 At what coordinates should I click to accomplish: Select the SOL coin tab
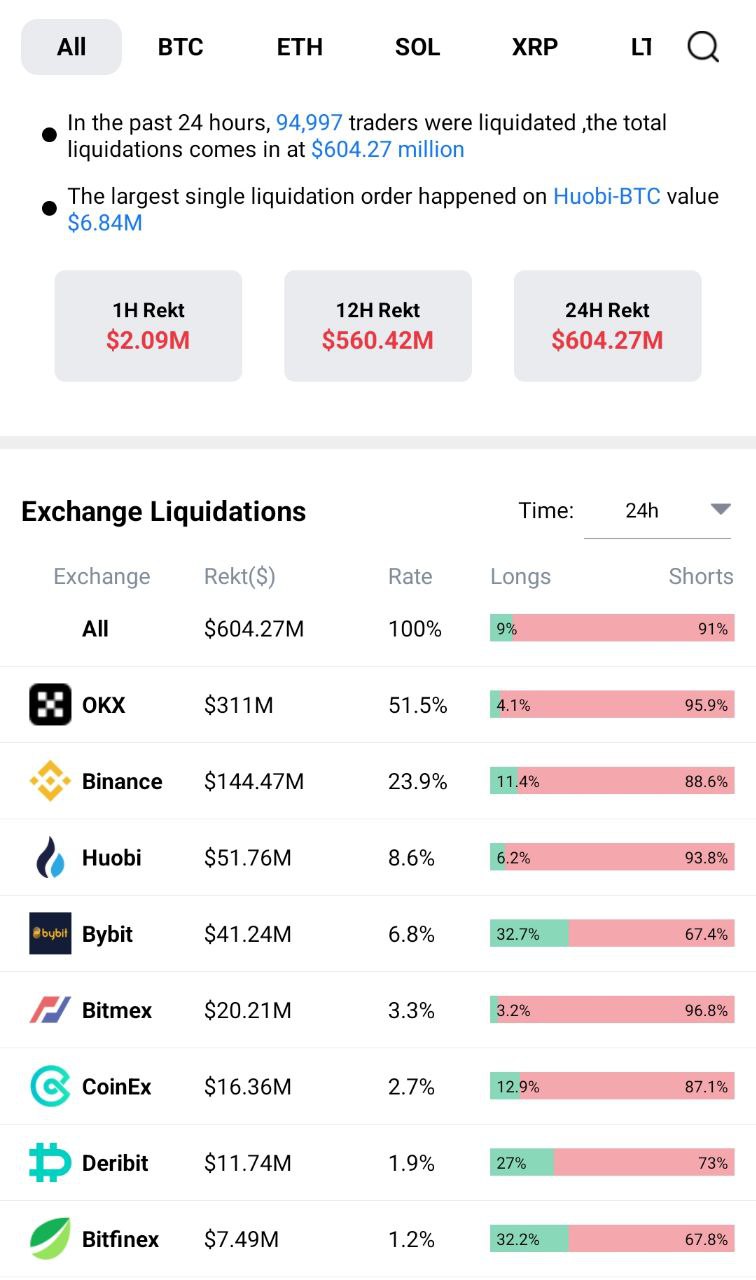point(417,47)
